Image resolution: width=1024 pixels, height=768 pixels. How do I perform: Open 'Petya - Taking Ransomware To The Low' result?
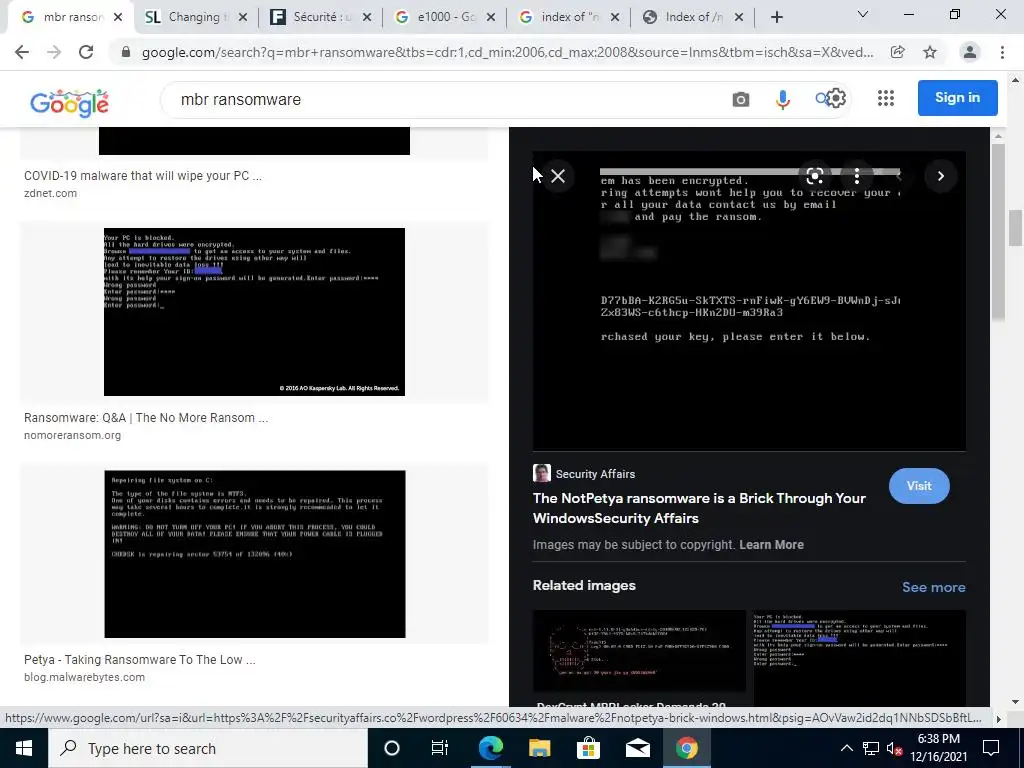pyautogui.click(x=139, y=660)
